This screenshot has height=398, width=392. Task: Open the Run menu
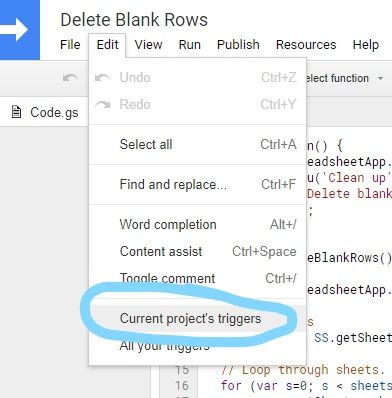click(x=190, y=45)
